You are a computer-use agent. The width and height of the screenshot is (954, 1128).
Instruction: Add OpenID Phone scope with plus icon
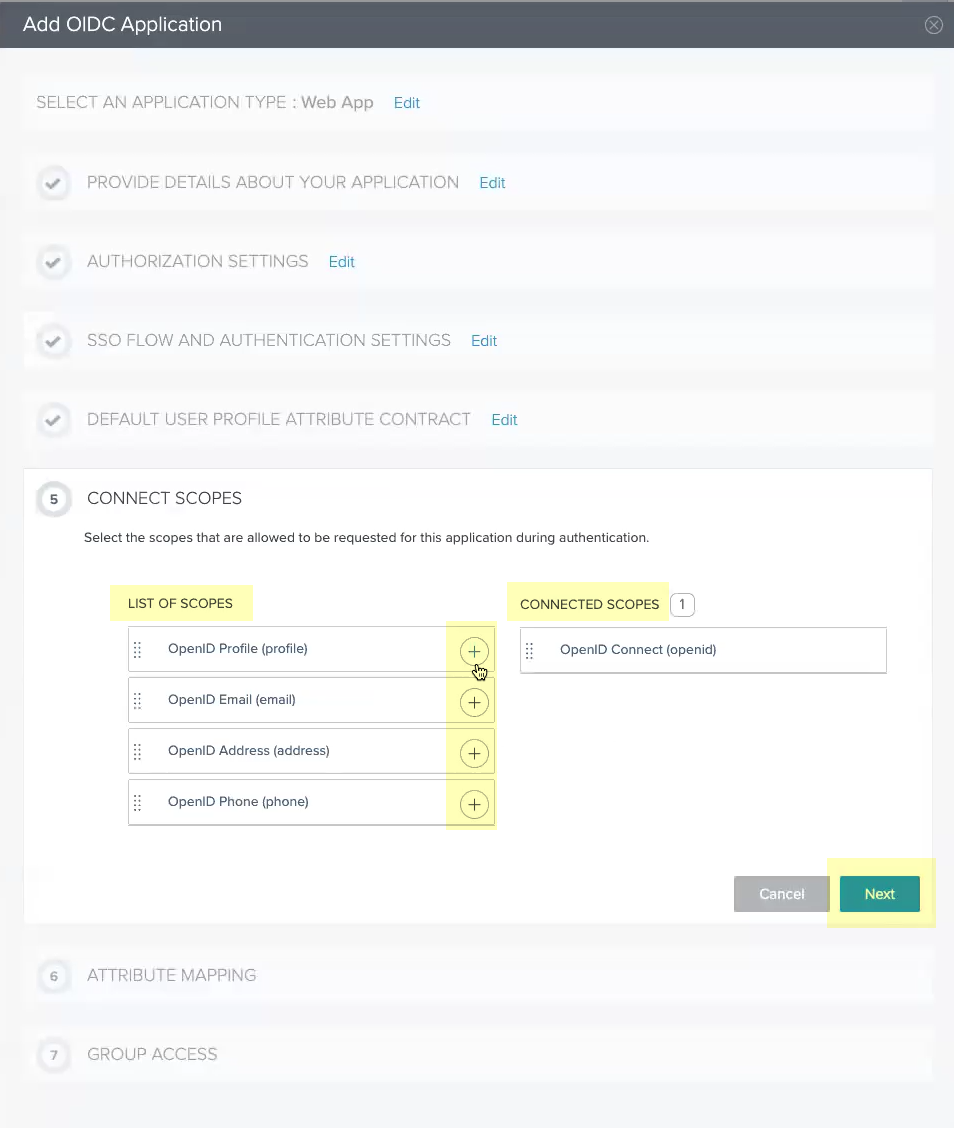[474, 804]
